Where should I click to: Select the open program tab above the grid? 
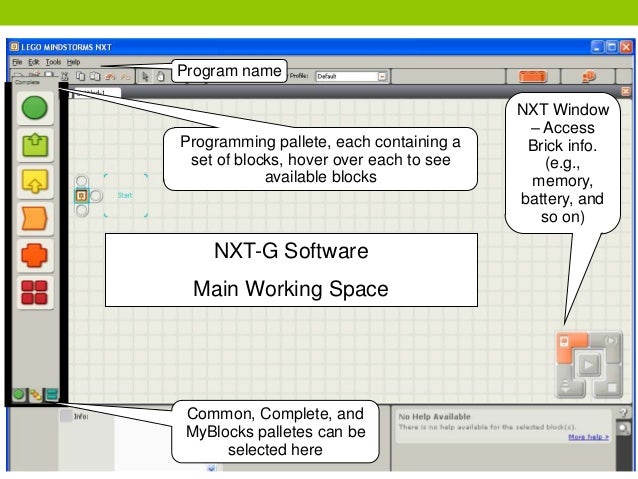pyautogui.click(x=96, y=93)
